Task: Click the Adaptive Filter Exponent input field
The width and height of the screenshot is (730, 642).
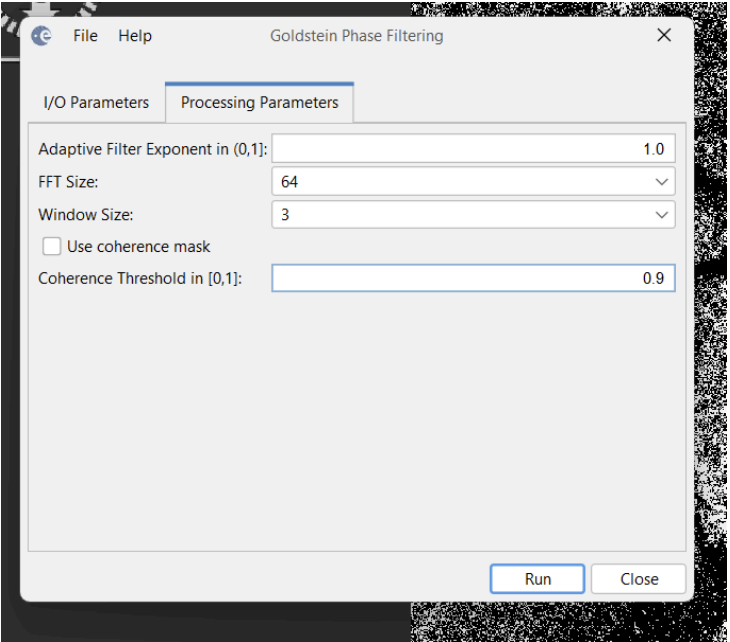Action: click(x=473, y=149)
